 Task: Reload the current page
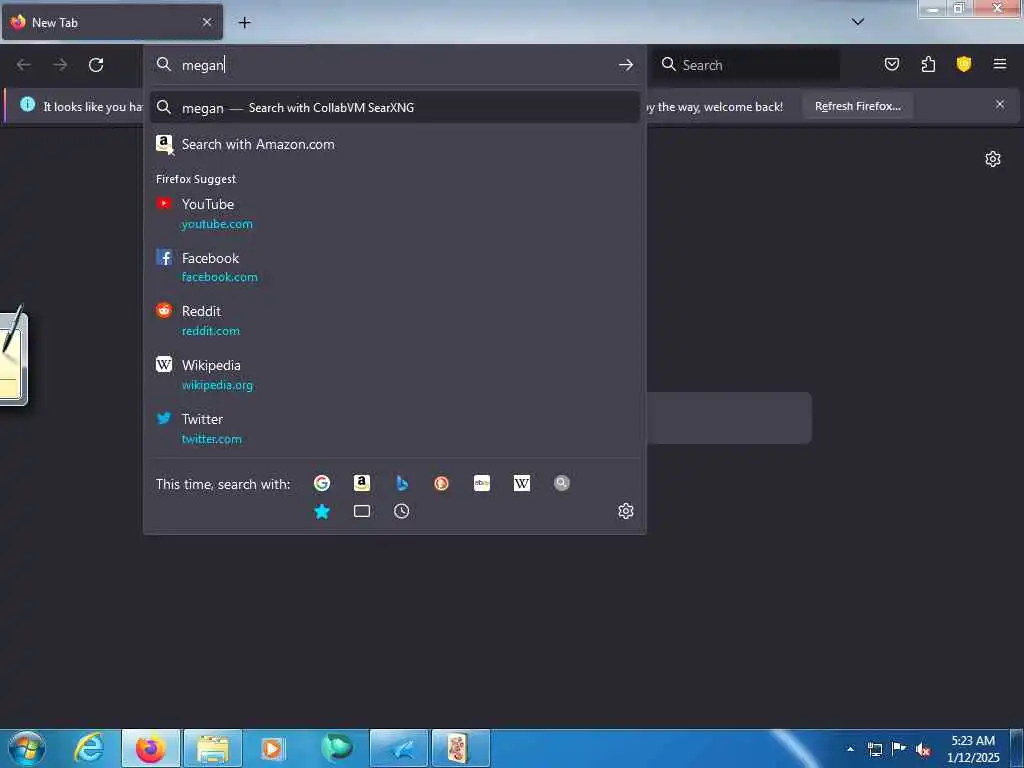point(96,65)
